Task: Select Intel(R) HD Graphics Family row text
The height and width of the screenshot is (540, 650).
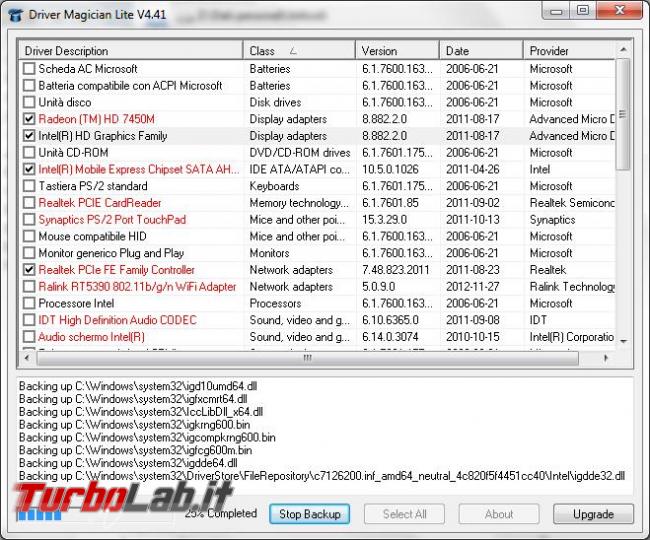Action: pos(103,136)
